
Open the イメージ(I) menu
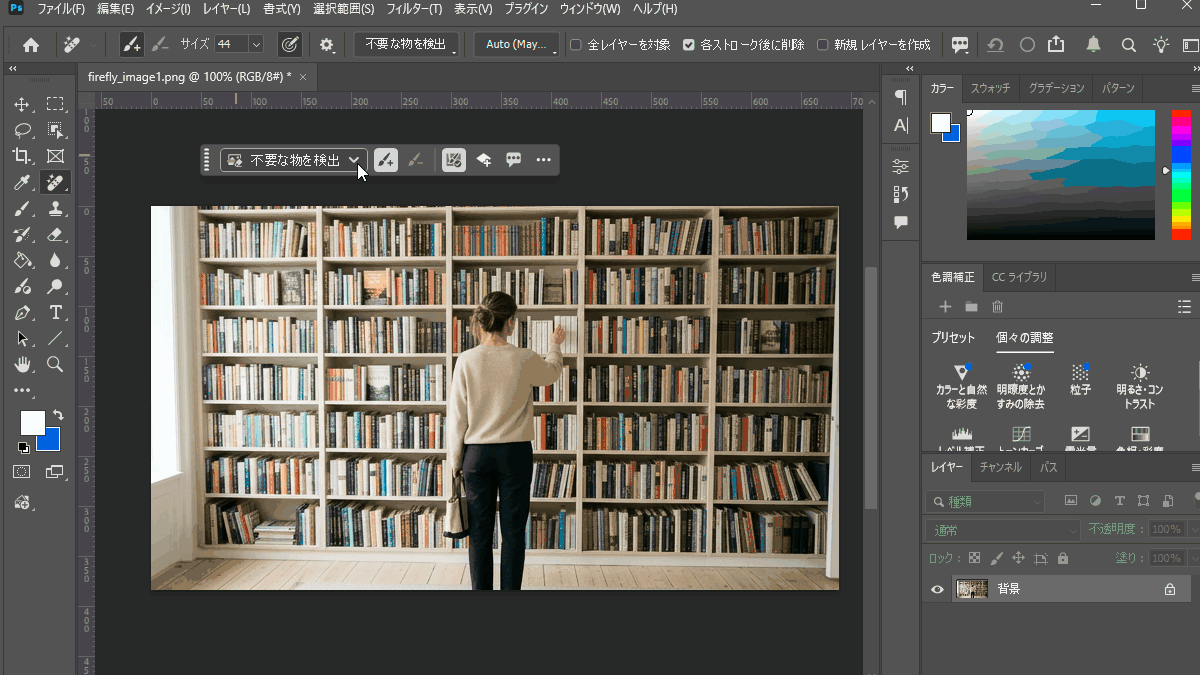[166, 9]
